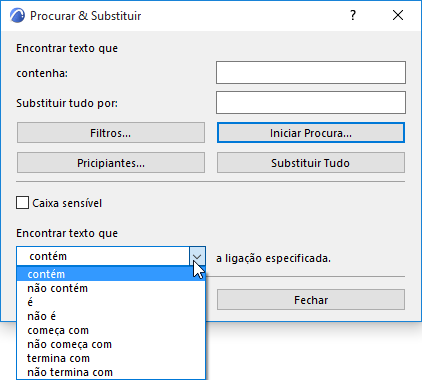Click the Fechar button
This screenshot has width=422, height=380.
coord(311,300)
